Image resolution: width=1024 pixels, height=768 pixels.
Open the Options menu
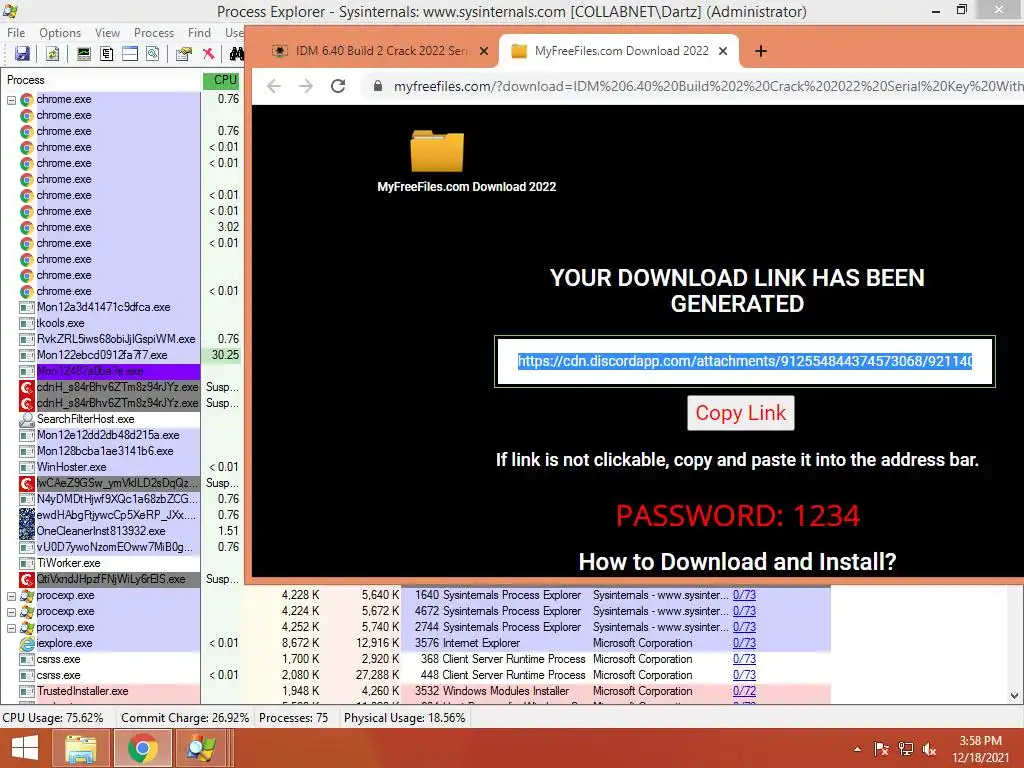click(59, 33)
